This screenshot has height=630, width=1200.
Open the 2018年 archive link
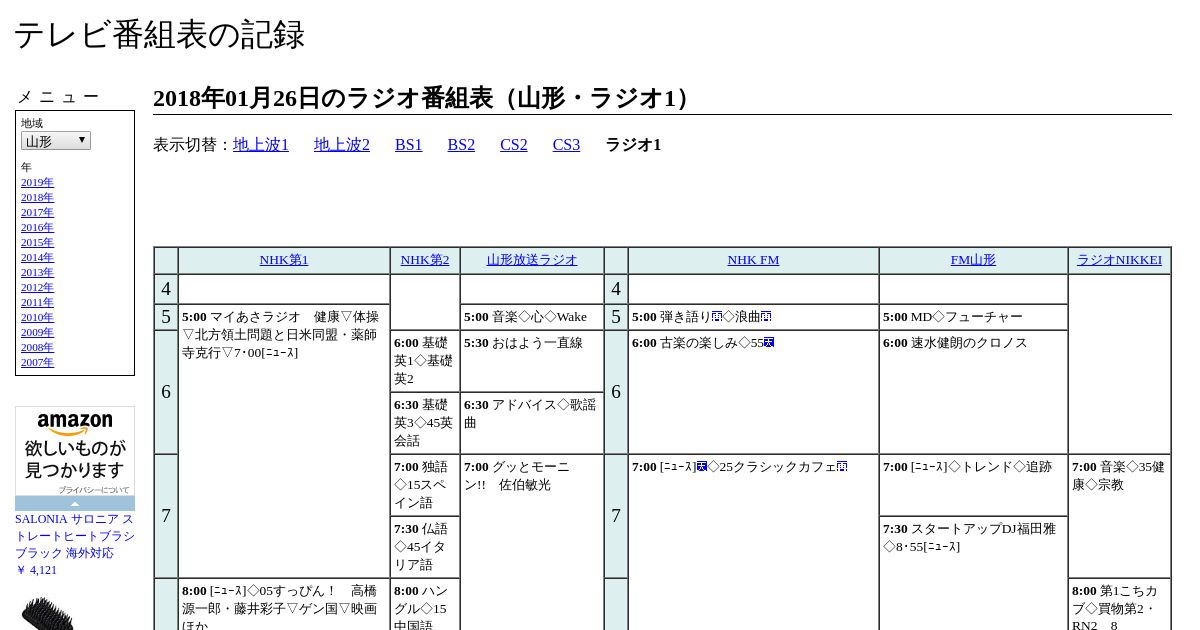pyautogui.click(x=37, y=198)
